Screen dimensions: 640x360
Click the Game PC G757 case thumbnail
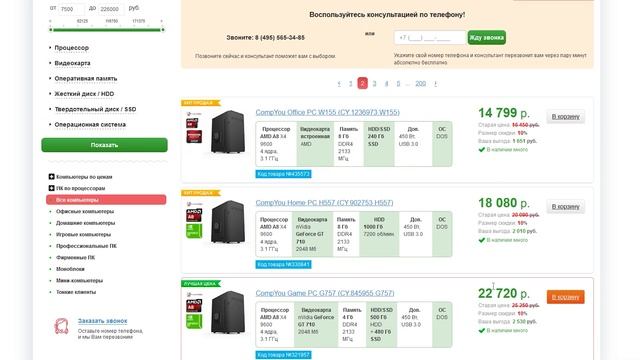click(228, 313)
